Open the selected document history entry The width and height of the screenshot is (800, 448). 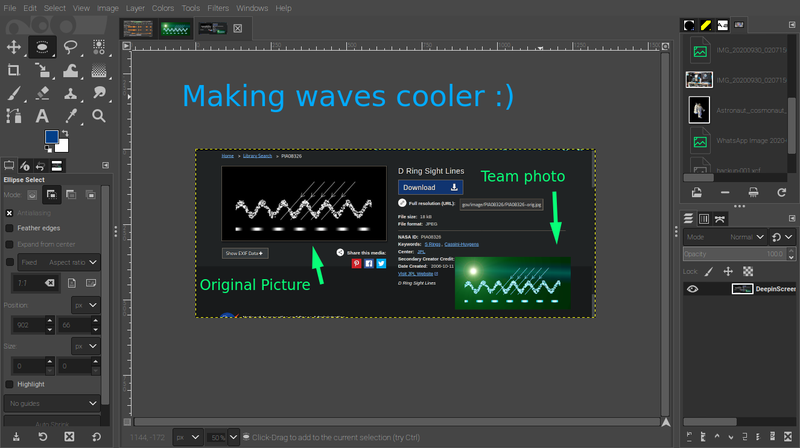tap(696, 193)
